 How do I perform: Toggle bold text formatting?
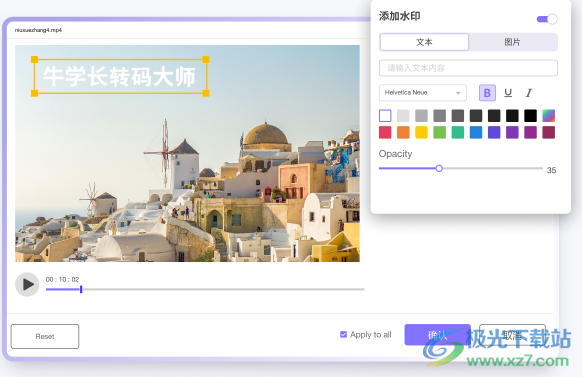pos(487,93)
